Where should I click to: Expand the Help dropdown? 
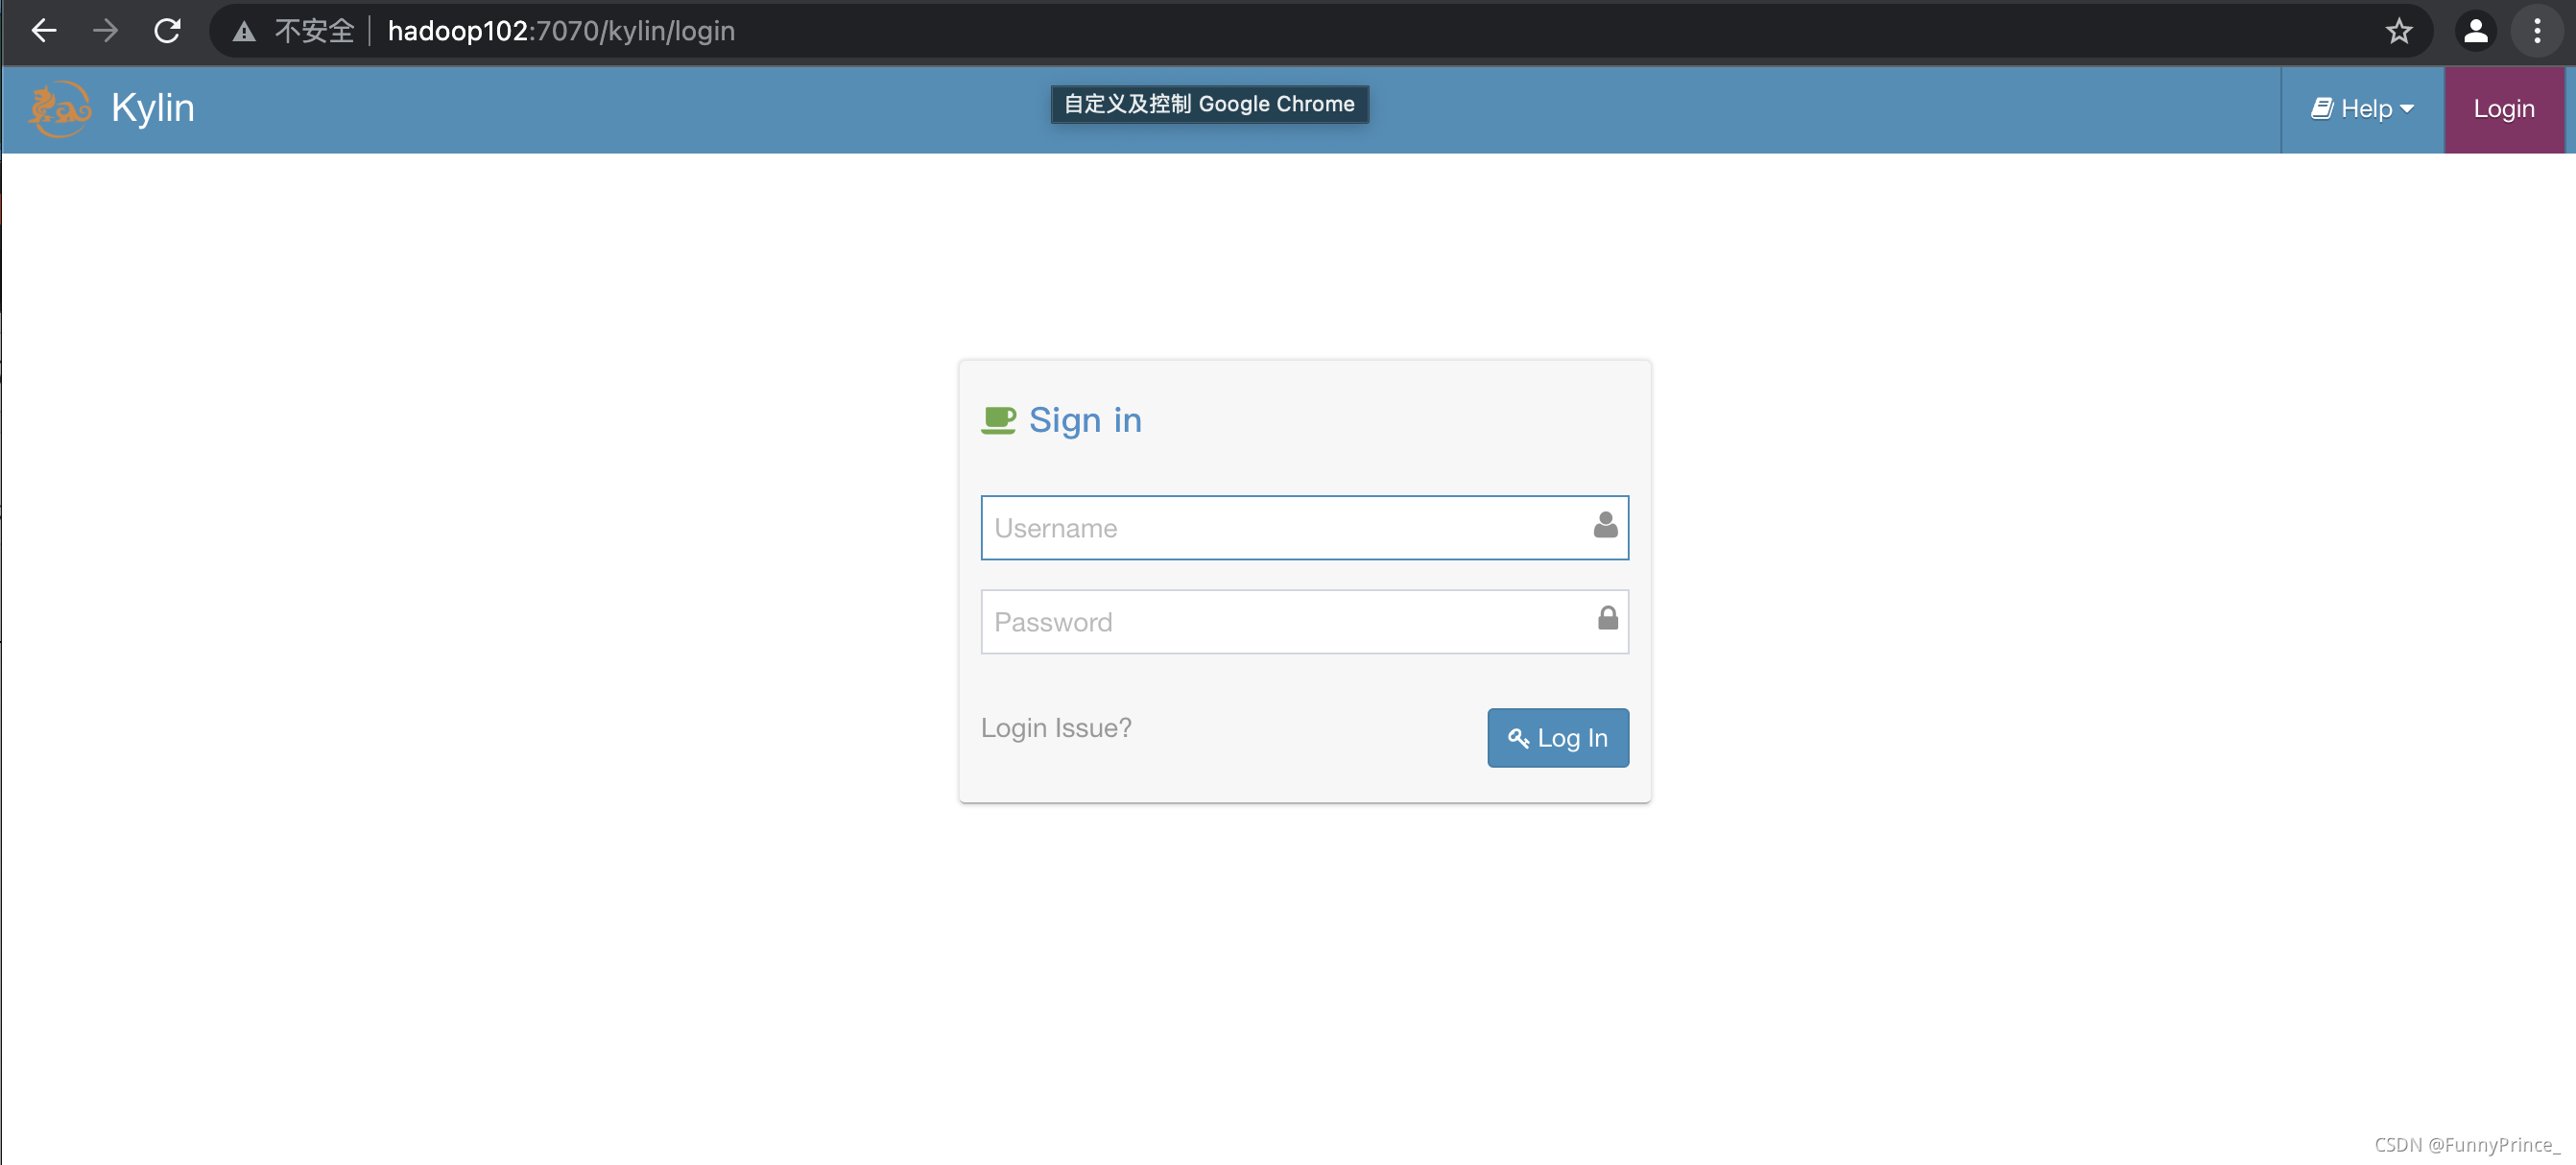point(2361,109)
